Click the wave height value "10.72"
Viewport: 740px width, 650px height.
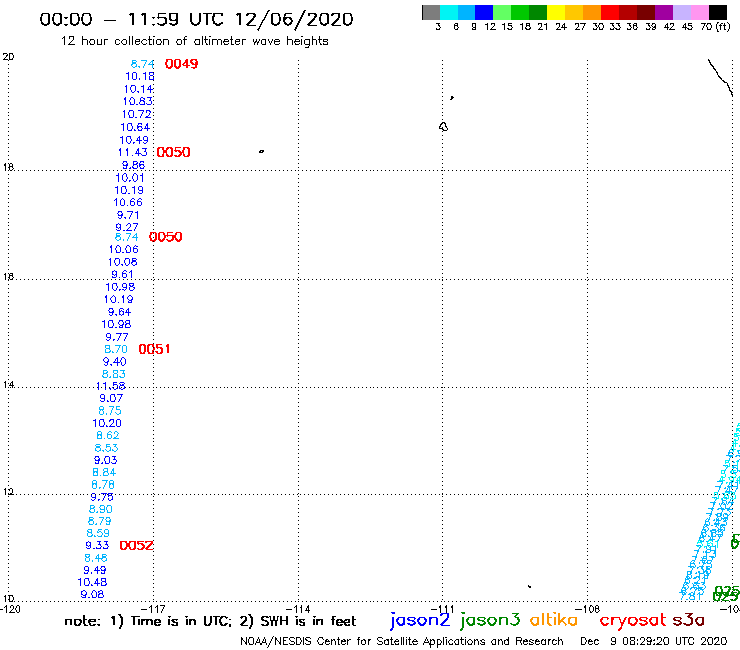pos(137,114)
